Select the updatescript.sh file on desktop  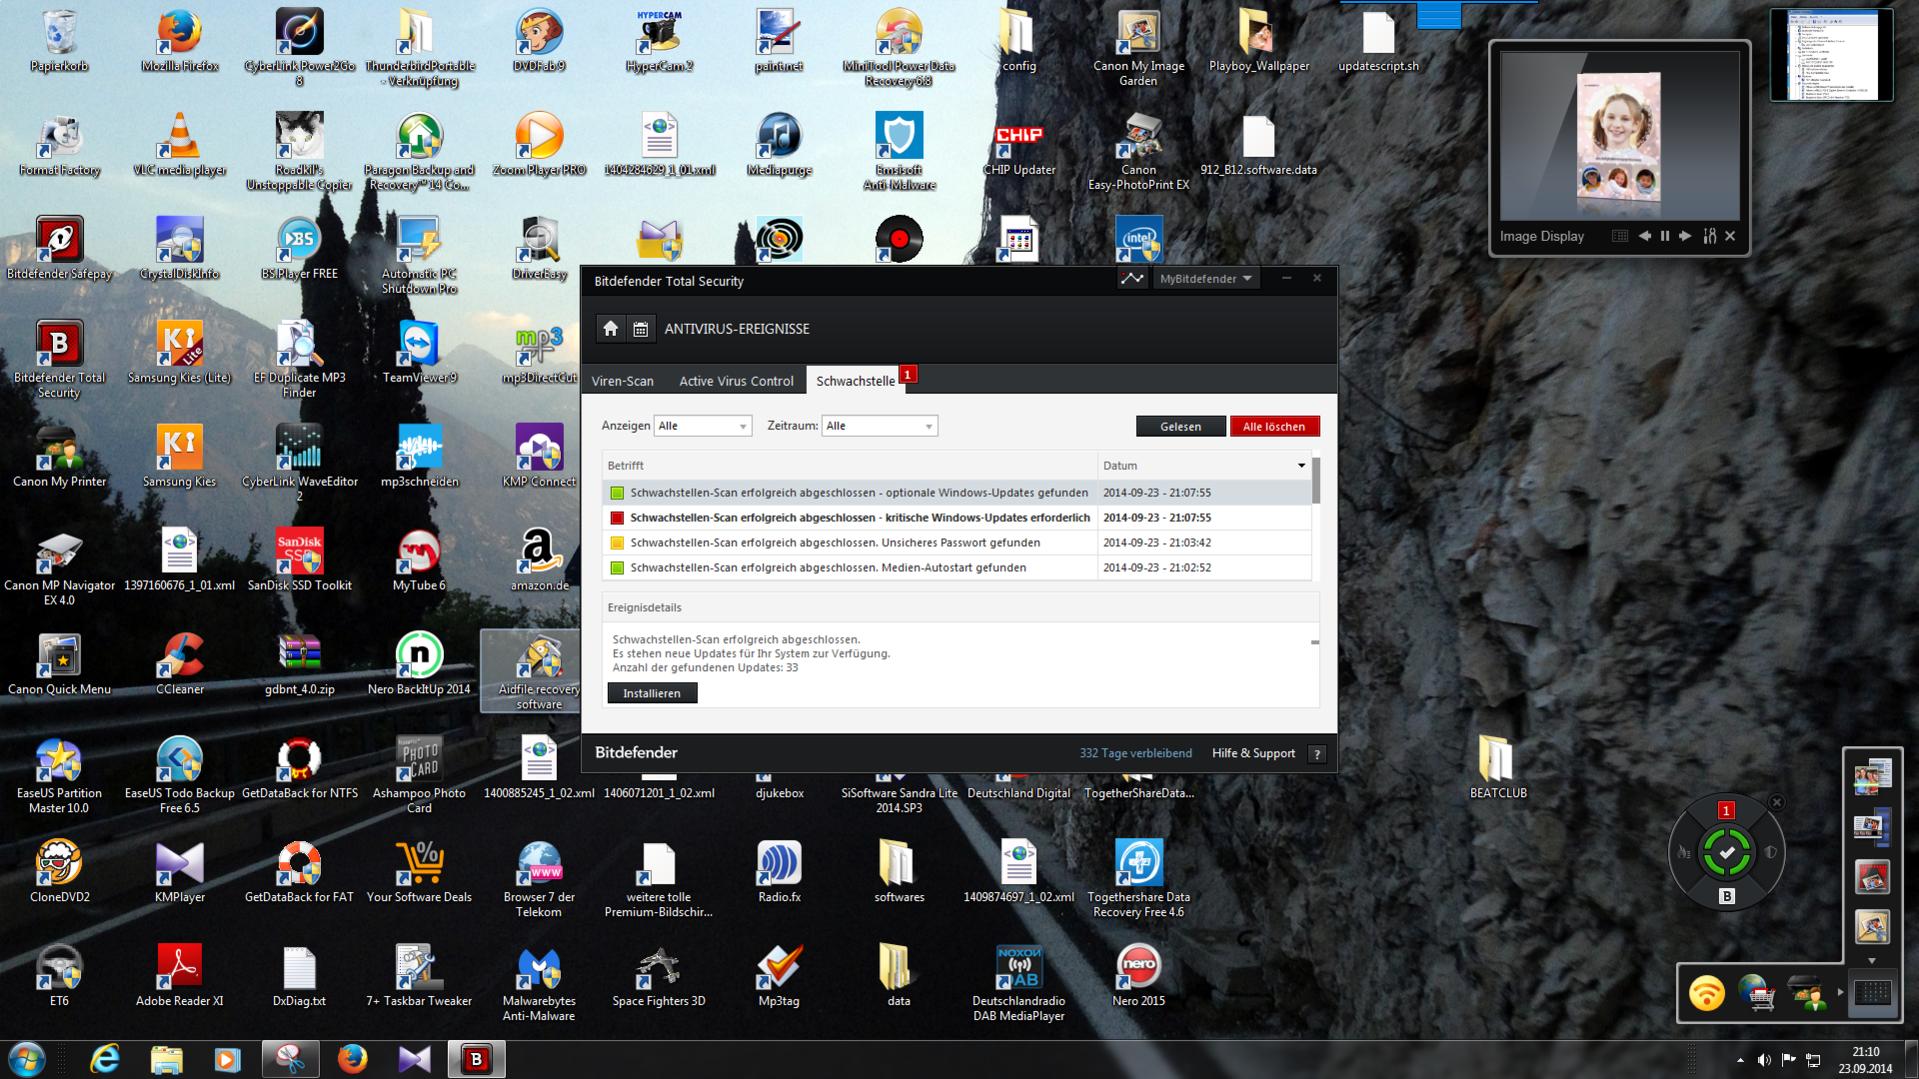tap(1378, 42)
